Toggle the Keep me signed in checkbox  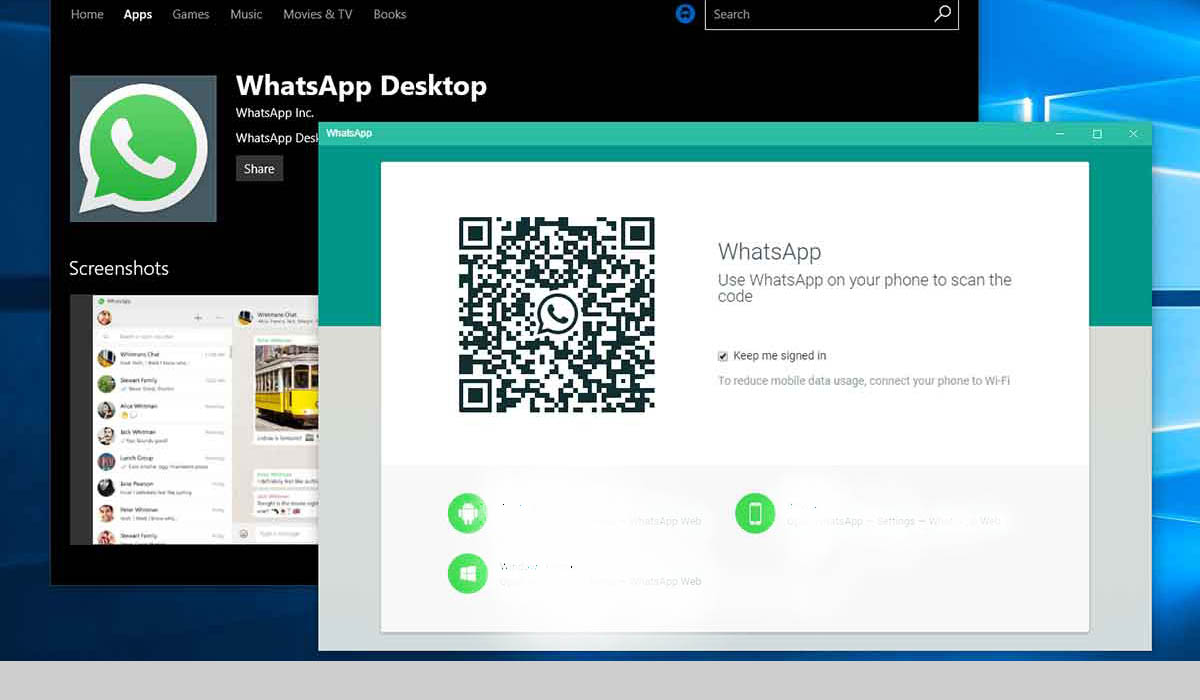point(723,356)
